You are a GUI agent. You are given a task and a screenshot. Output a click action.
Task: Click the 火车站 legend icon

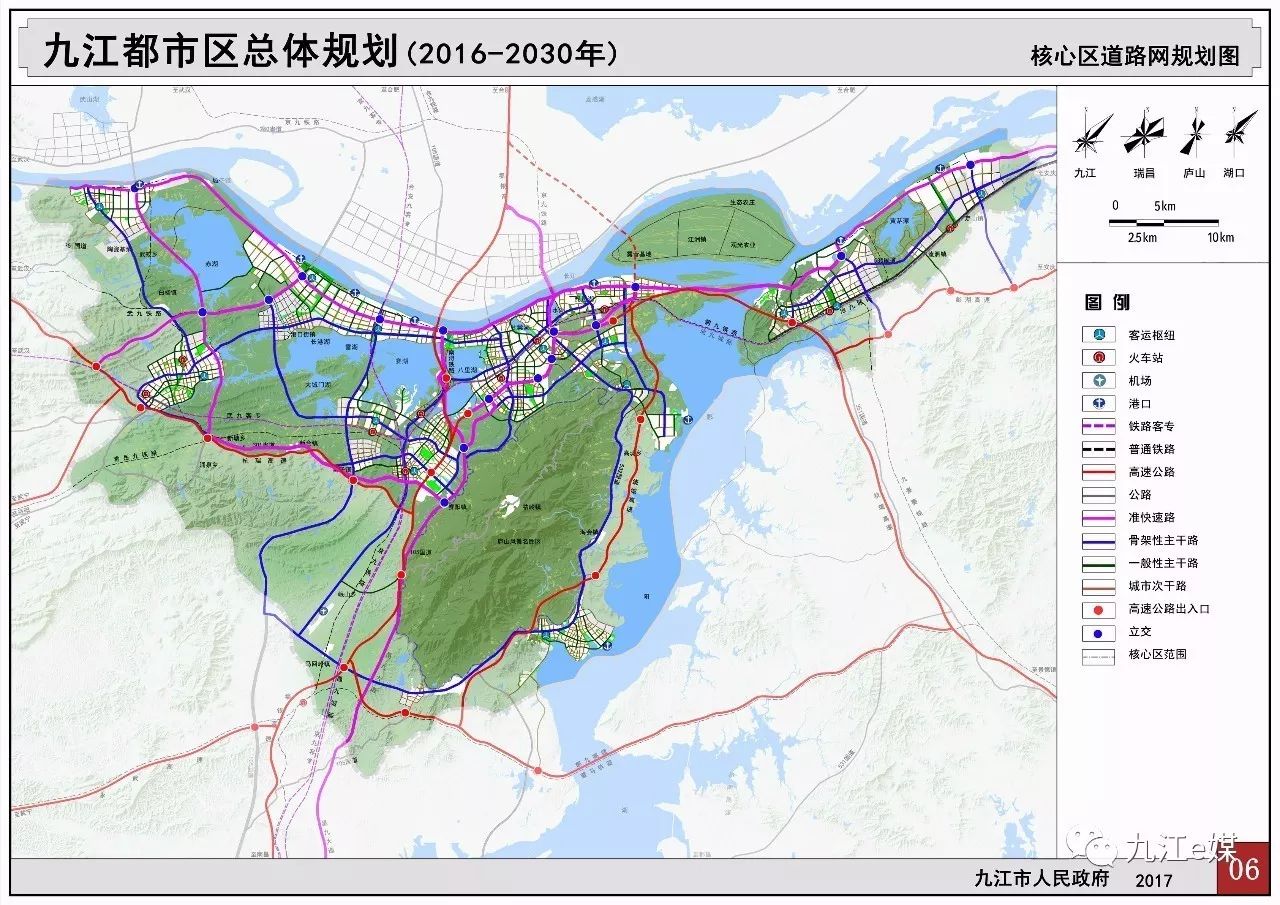point(1099,358)
